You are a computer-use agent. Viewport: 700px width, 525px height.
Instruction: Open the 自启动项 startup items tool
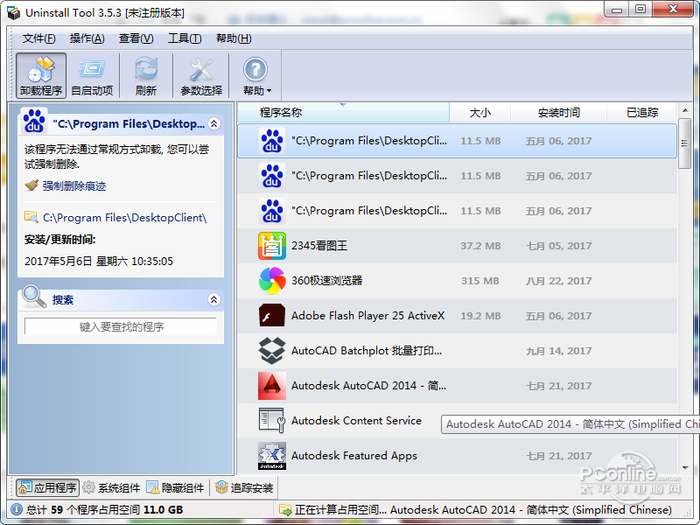(x=92, y=75)
